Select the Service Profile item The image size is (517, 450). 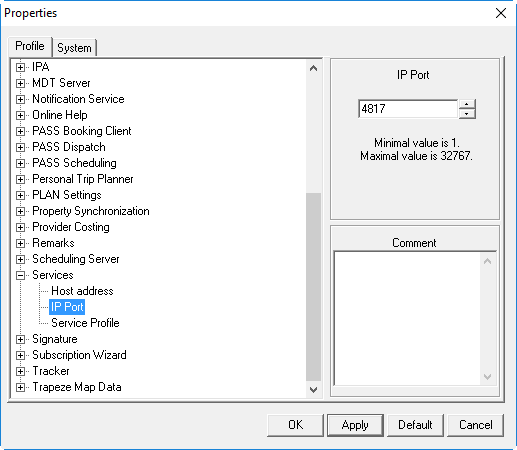pos(85,323)
